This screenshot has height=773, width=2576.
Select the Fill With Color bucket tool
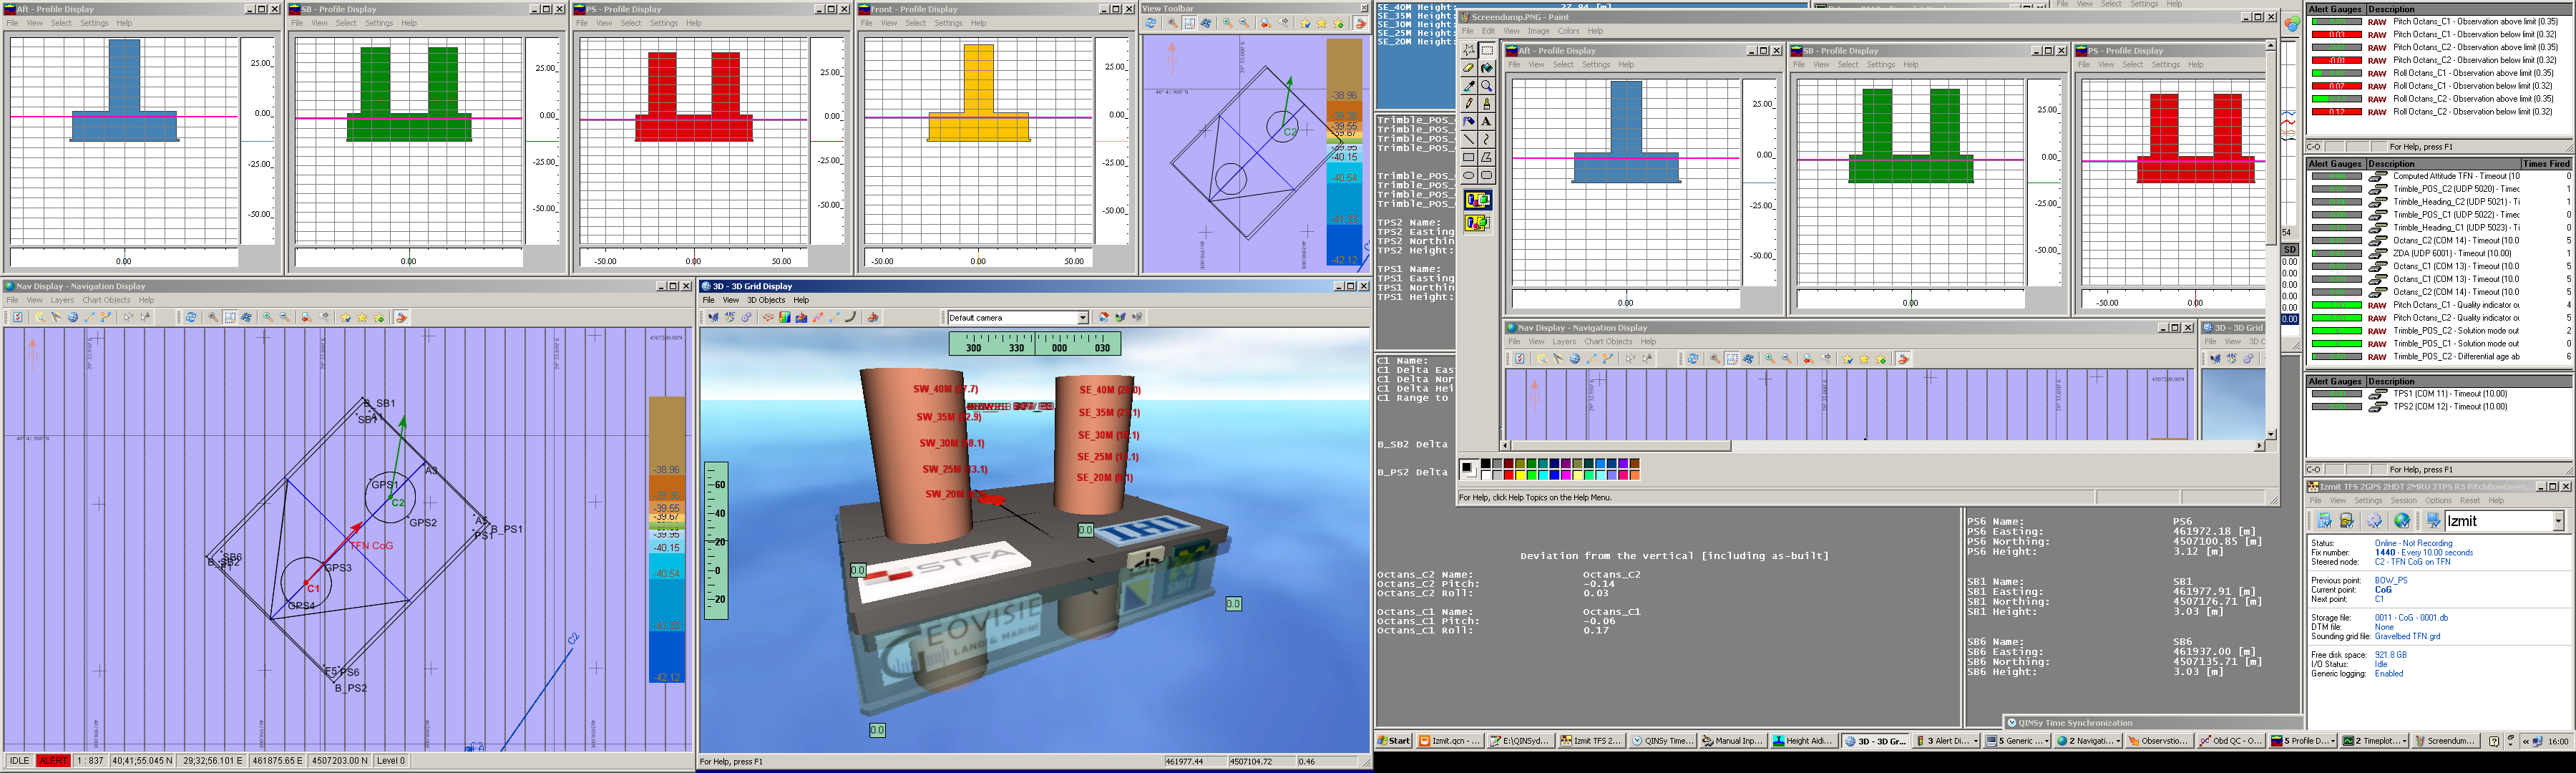pos(1486,68)
